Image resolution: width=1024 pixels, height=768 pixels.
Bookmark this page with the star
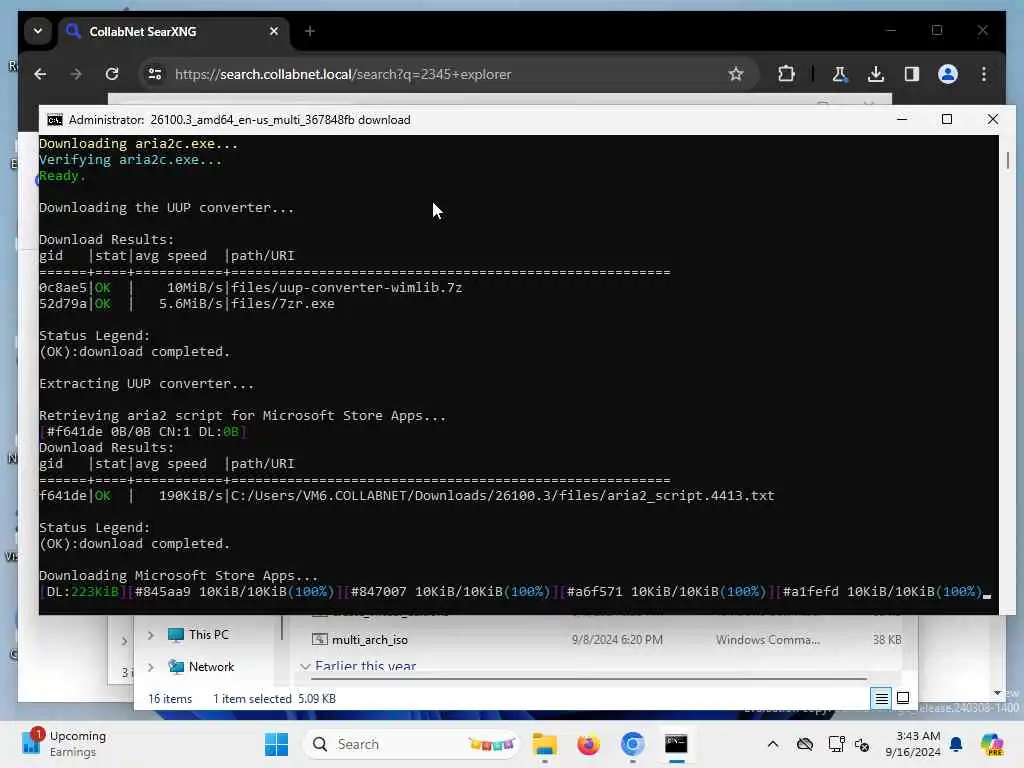pyautogui.click(x=736, y=74)
